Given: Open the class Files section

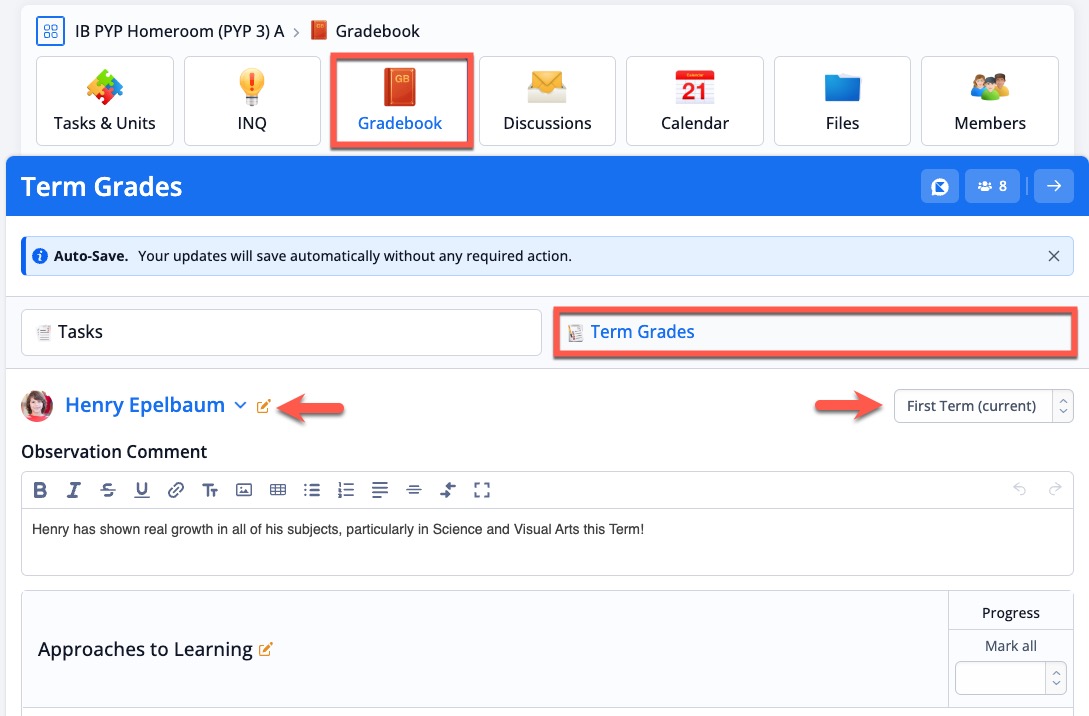Looking at the screenshot, I should (842, 100).
